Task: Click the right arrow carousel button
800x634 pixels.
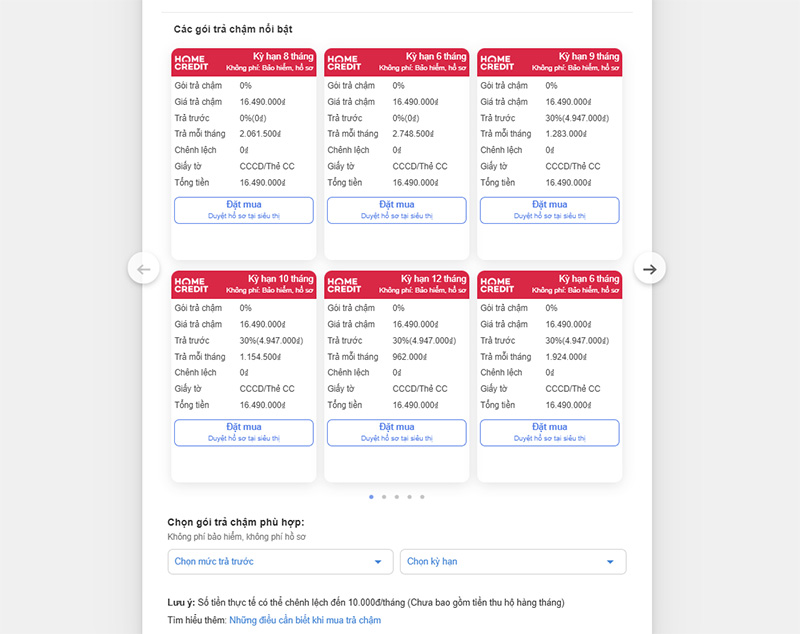Action: coord(649,269)
